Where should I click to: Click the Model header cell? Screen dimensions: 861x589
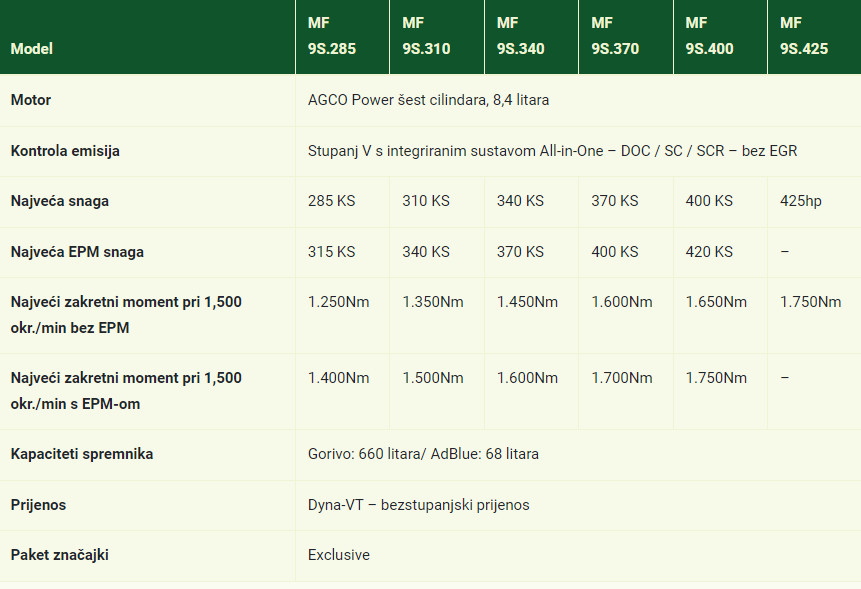(x=32, y=49)
